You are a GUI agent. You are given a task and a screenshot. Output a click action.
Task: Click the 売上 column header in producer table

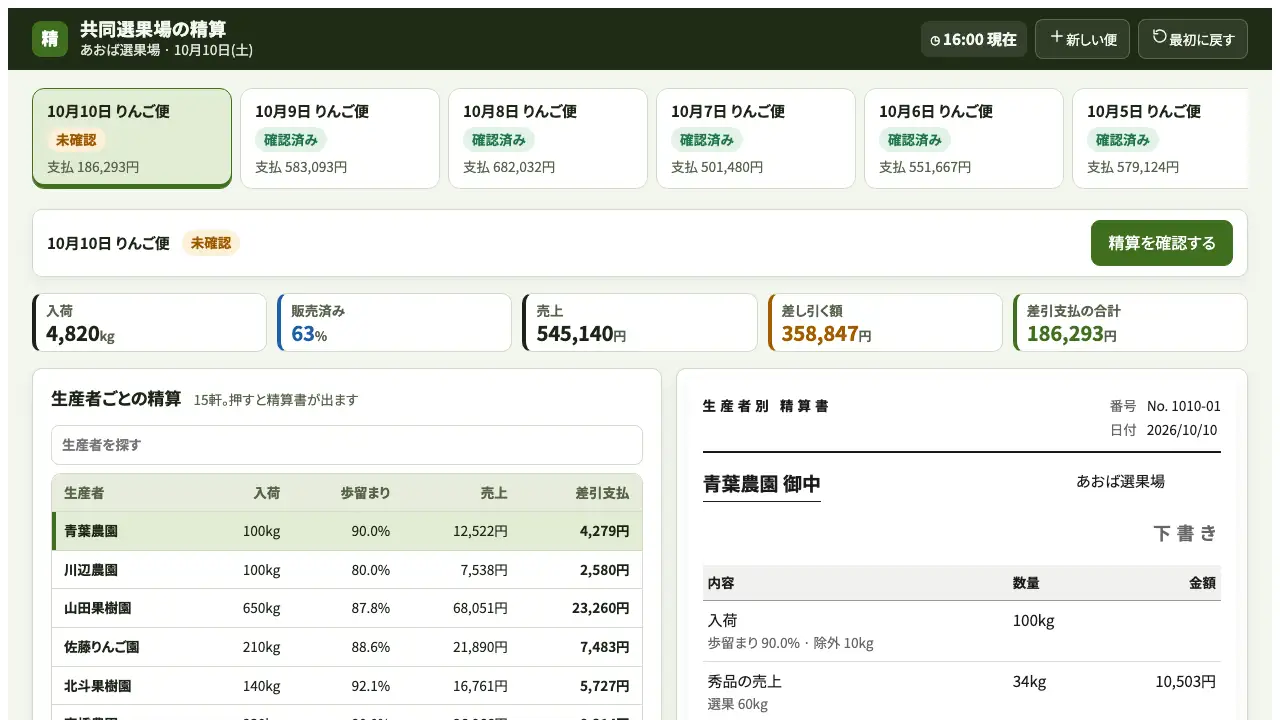[x=494, y=493]
